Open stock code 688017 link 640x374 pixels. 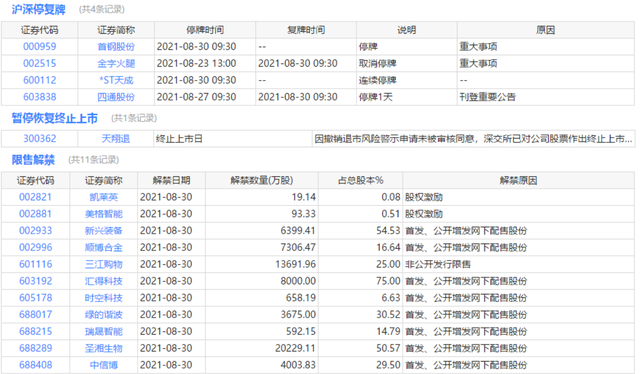(36, 314)
